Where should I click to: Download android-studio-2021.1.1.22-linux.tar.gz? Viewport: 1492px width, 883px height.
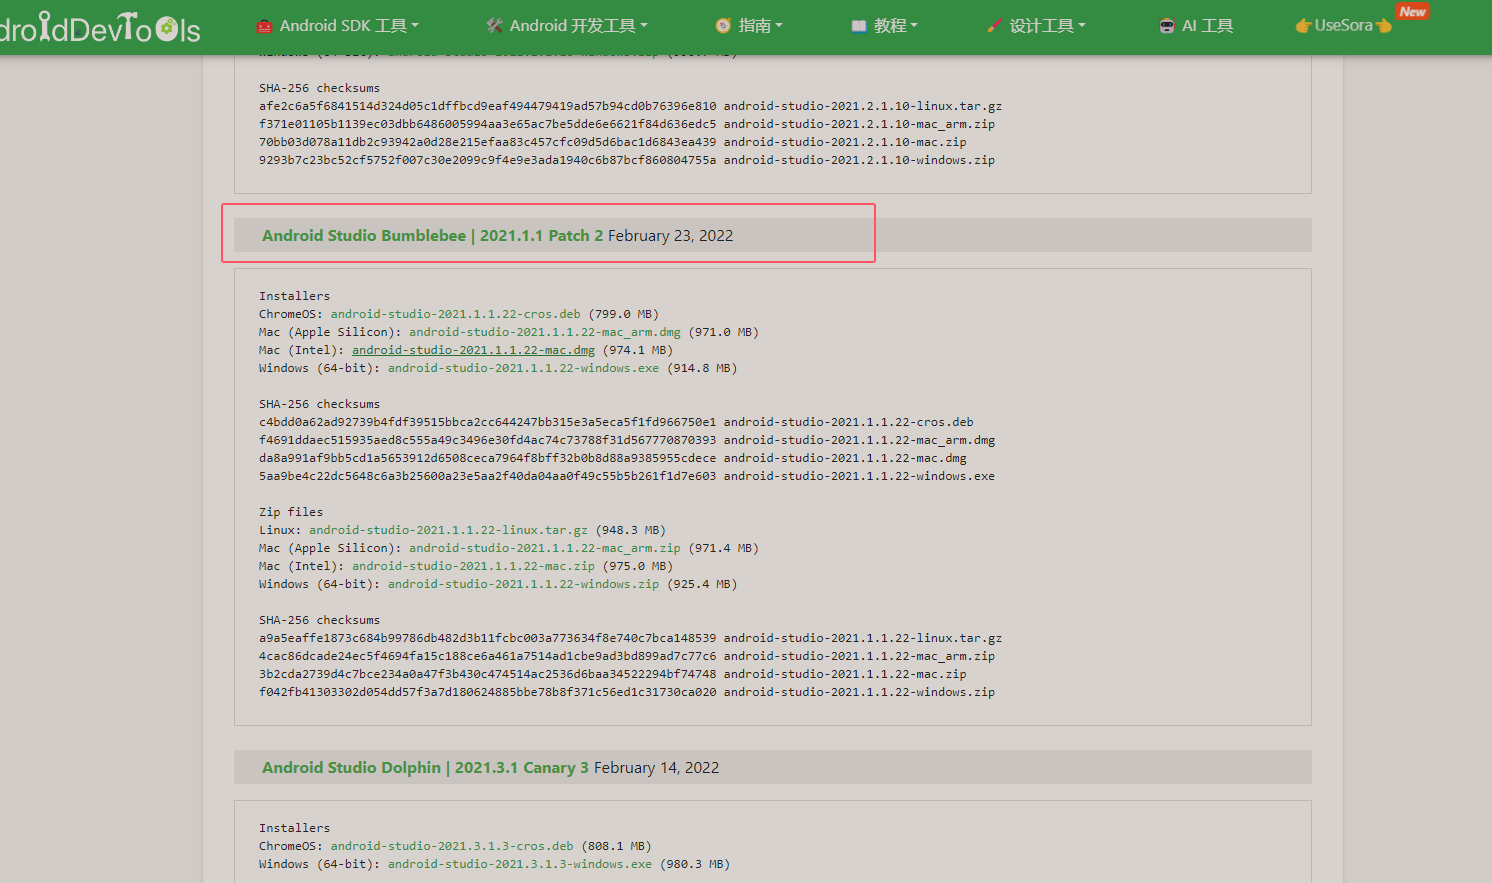click(448, 530)
